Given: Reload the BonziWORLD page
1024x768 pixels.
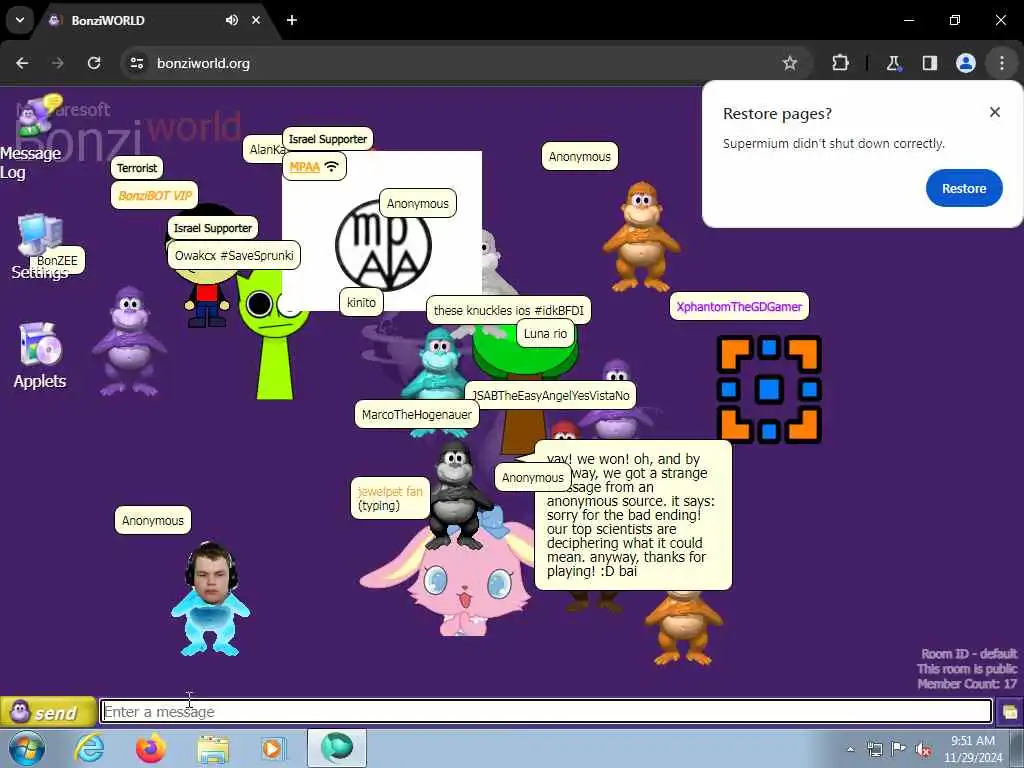Looking at the screenshot, I should tap(94, 63).
